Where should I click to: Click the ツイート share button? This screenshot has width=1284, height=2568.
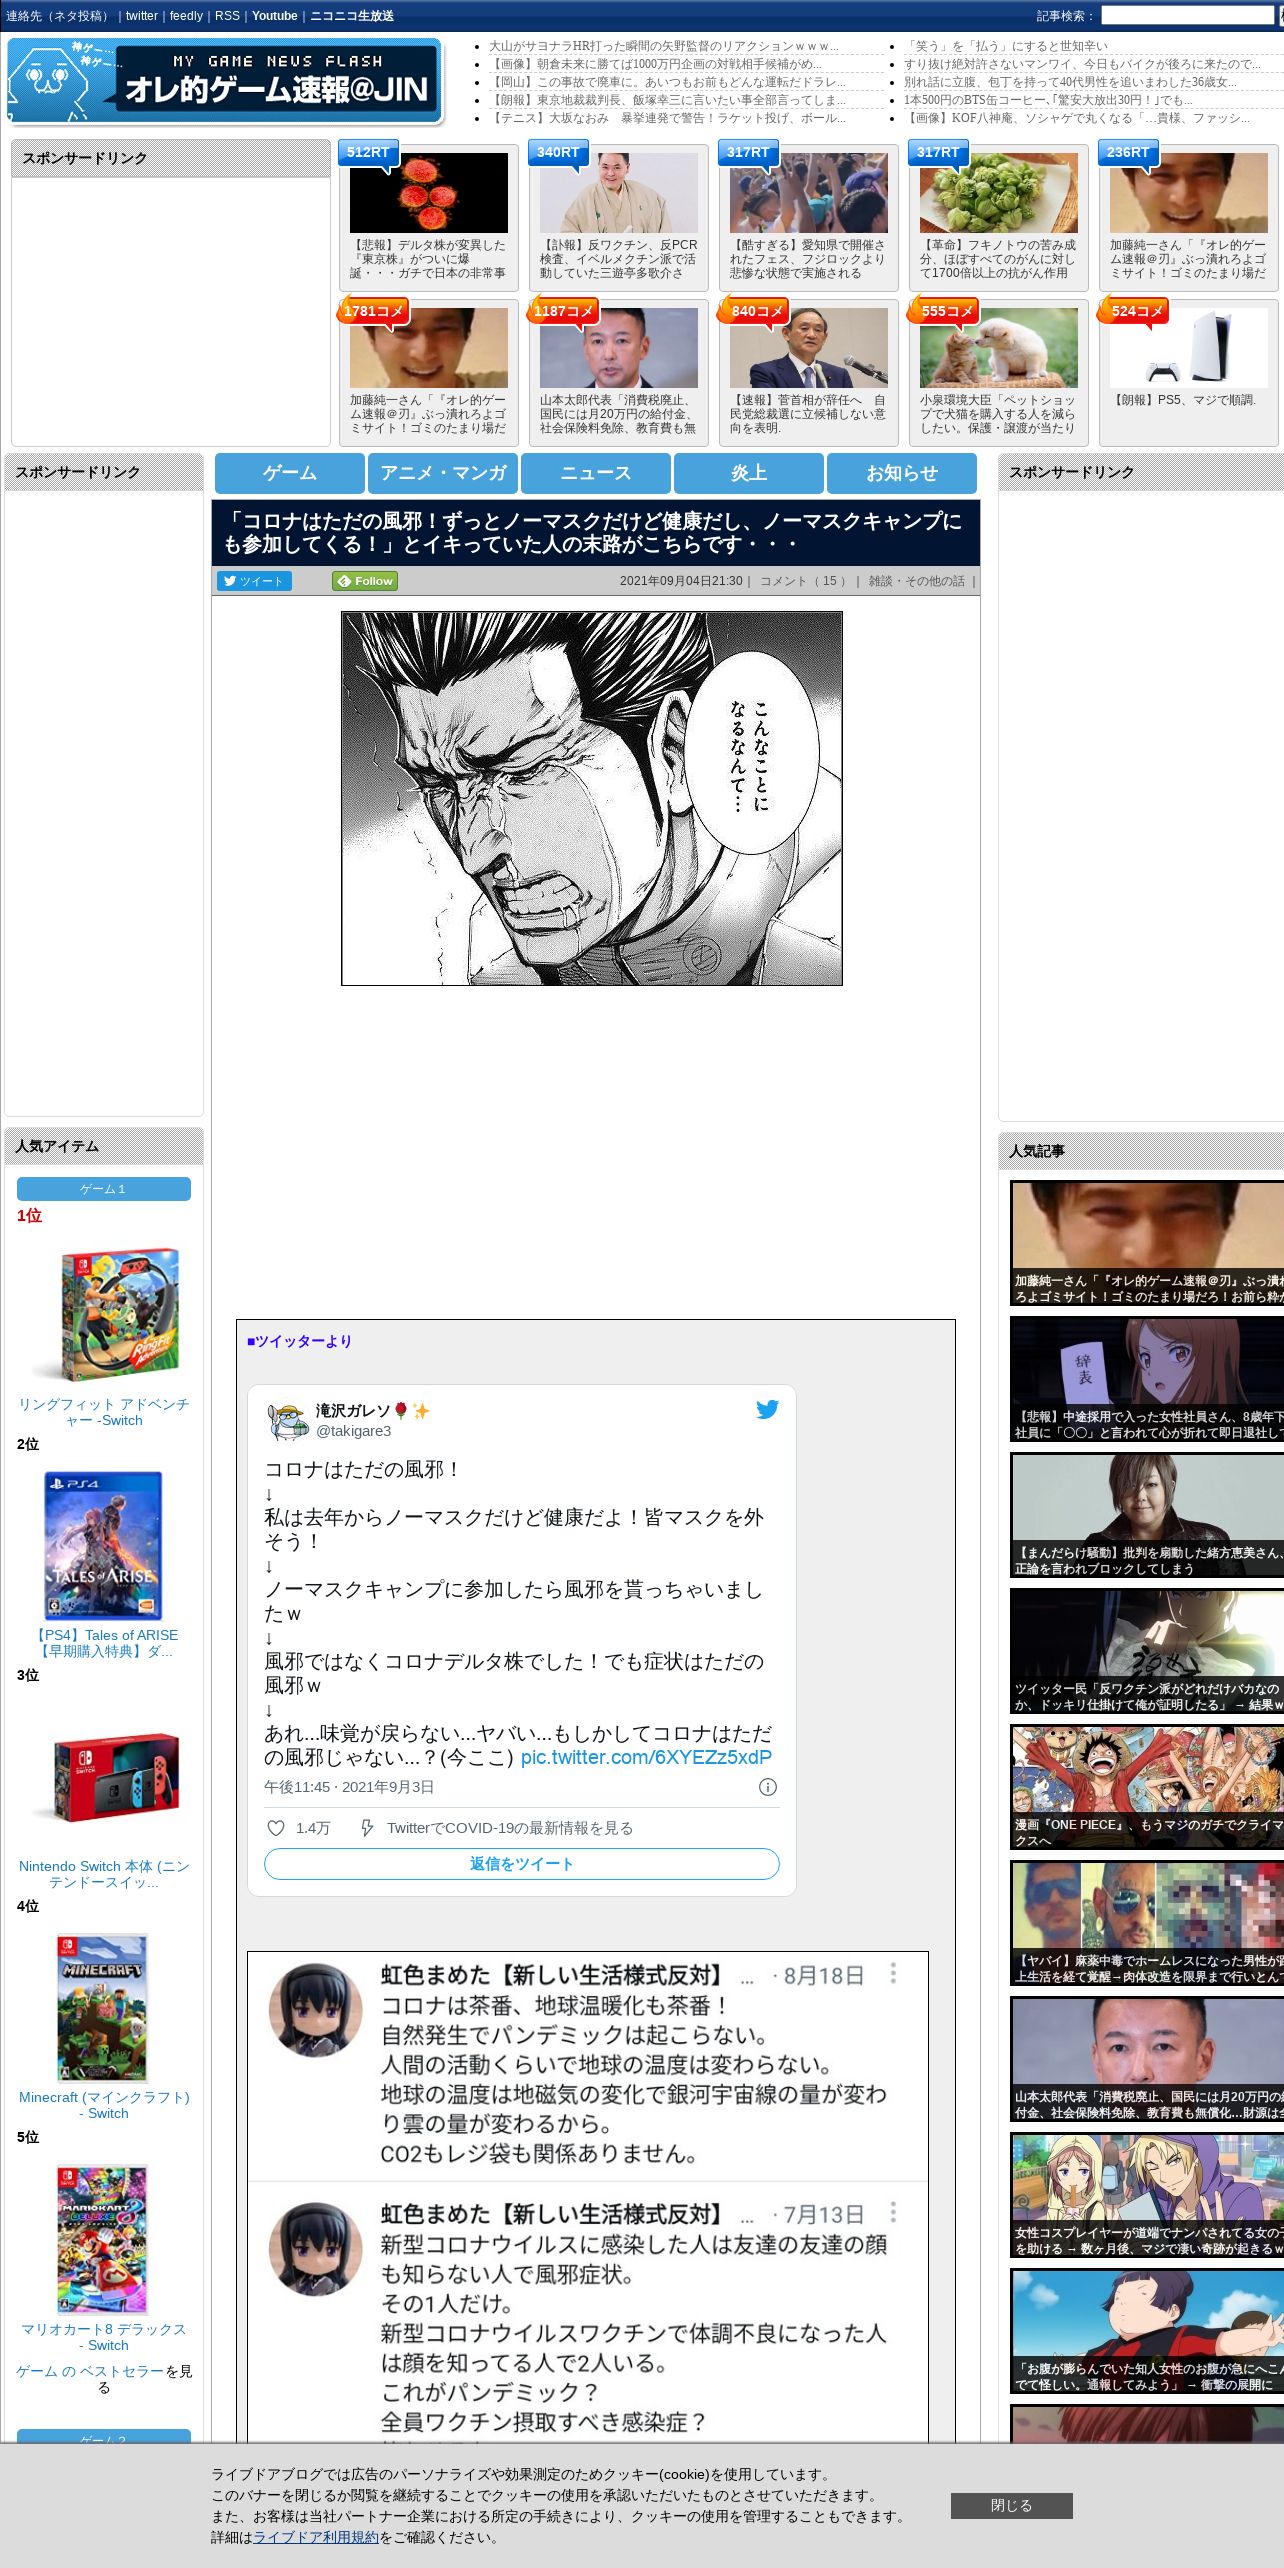point(254,581)
